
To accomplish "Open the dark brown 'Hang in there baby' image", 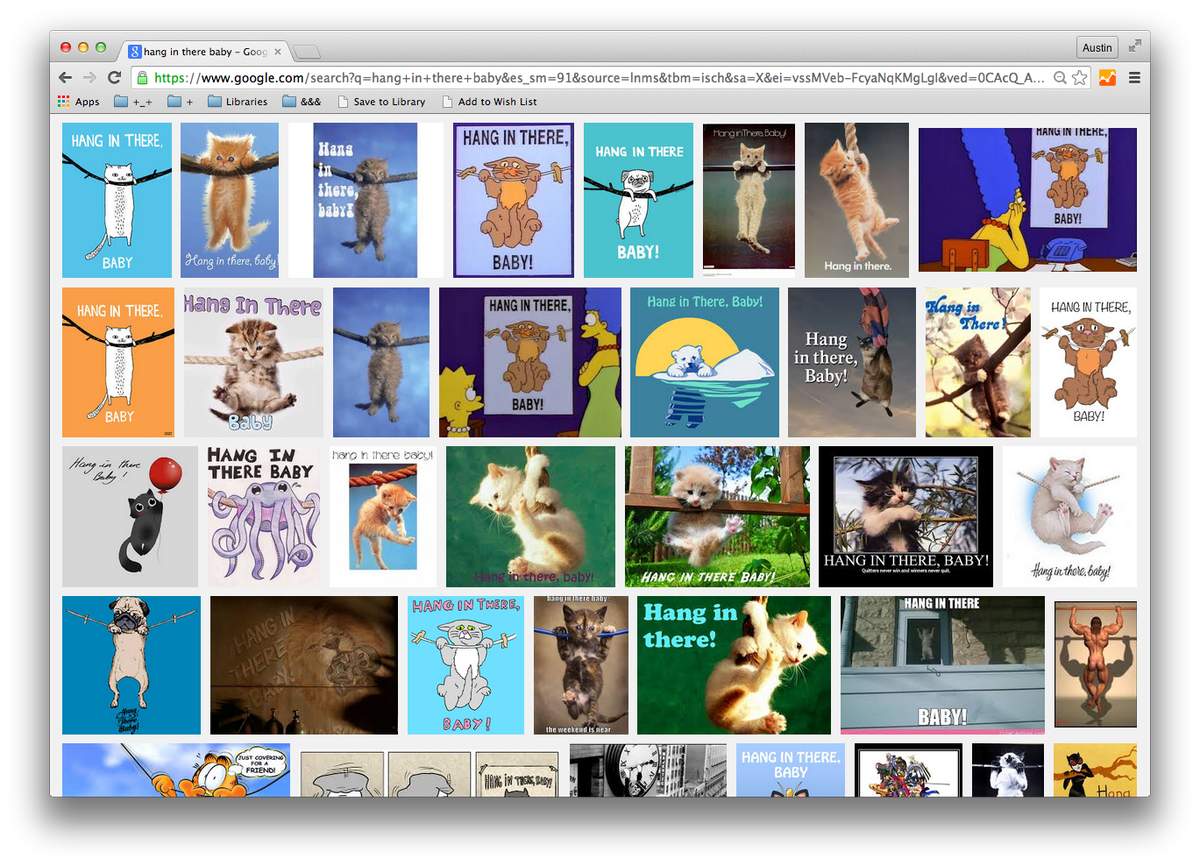I will 304,665.
